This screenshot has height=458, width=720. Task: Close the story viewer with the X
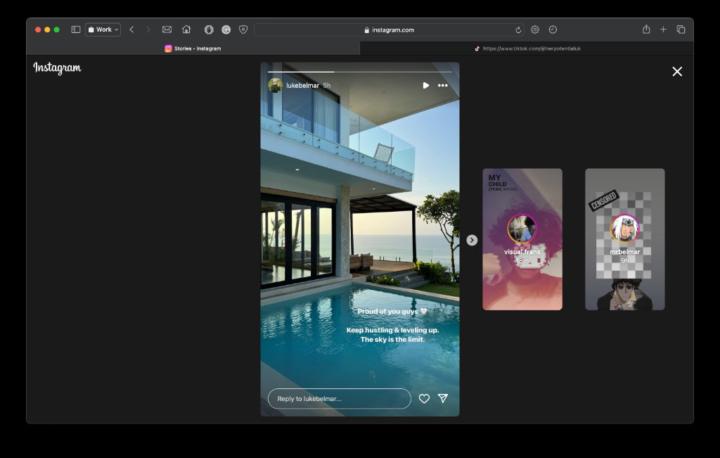(677, 72)
